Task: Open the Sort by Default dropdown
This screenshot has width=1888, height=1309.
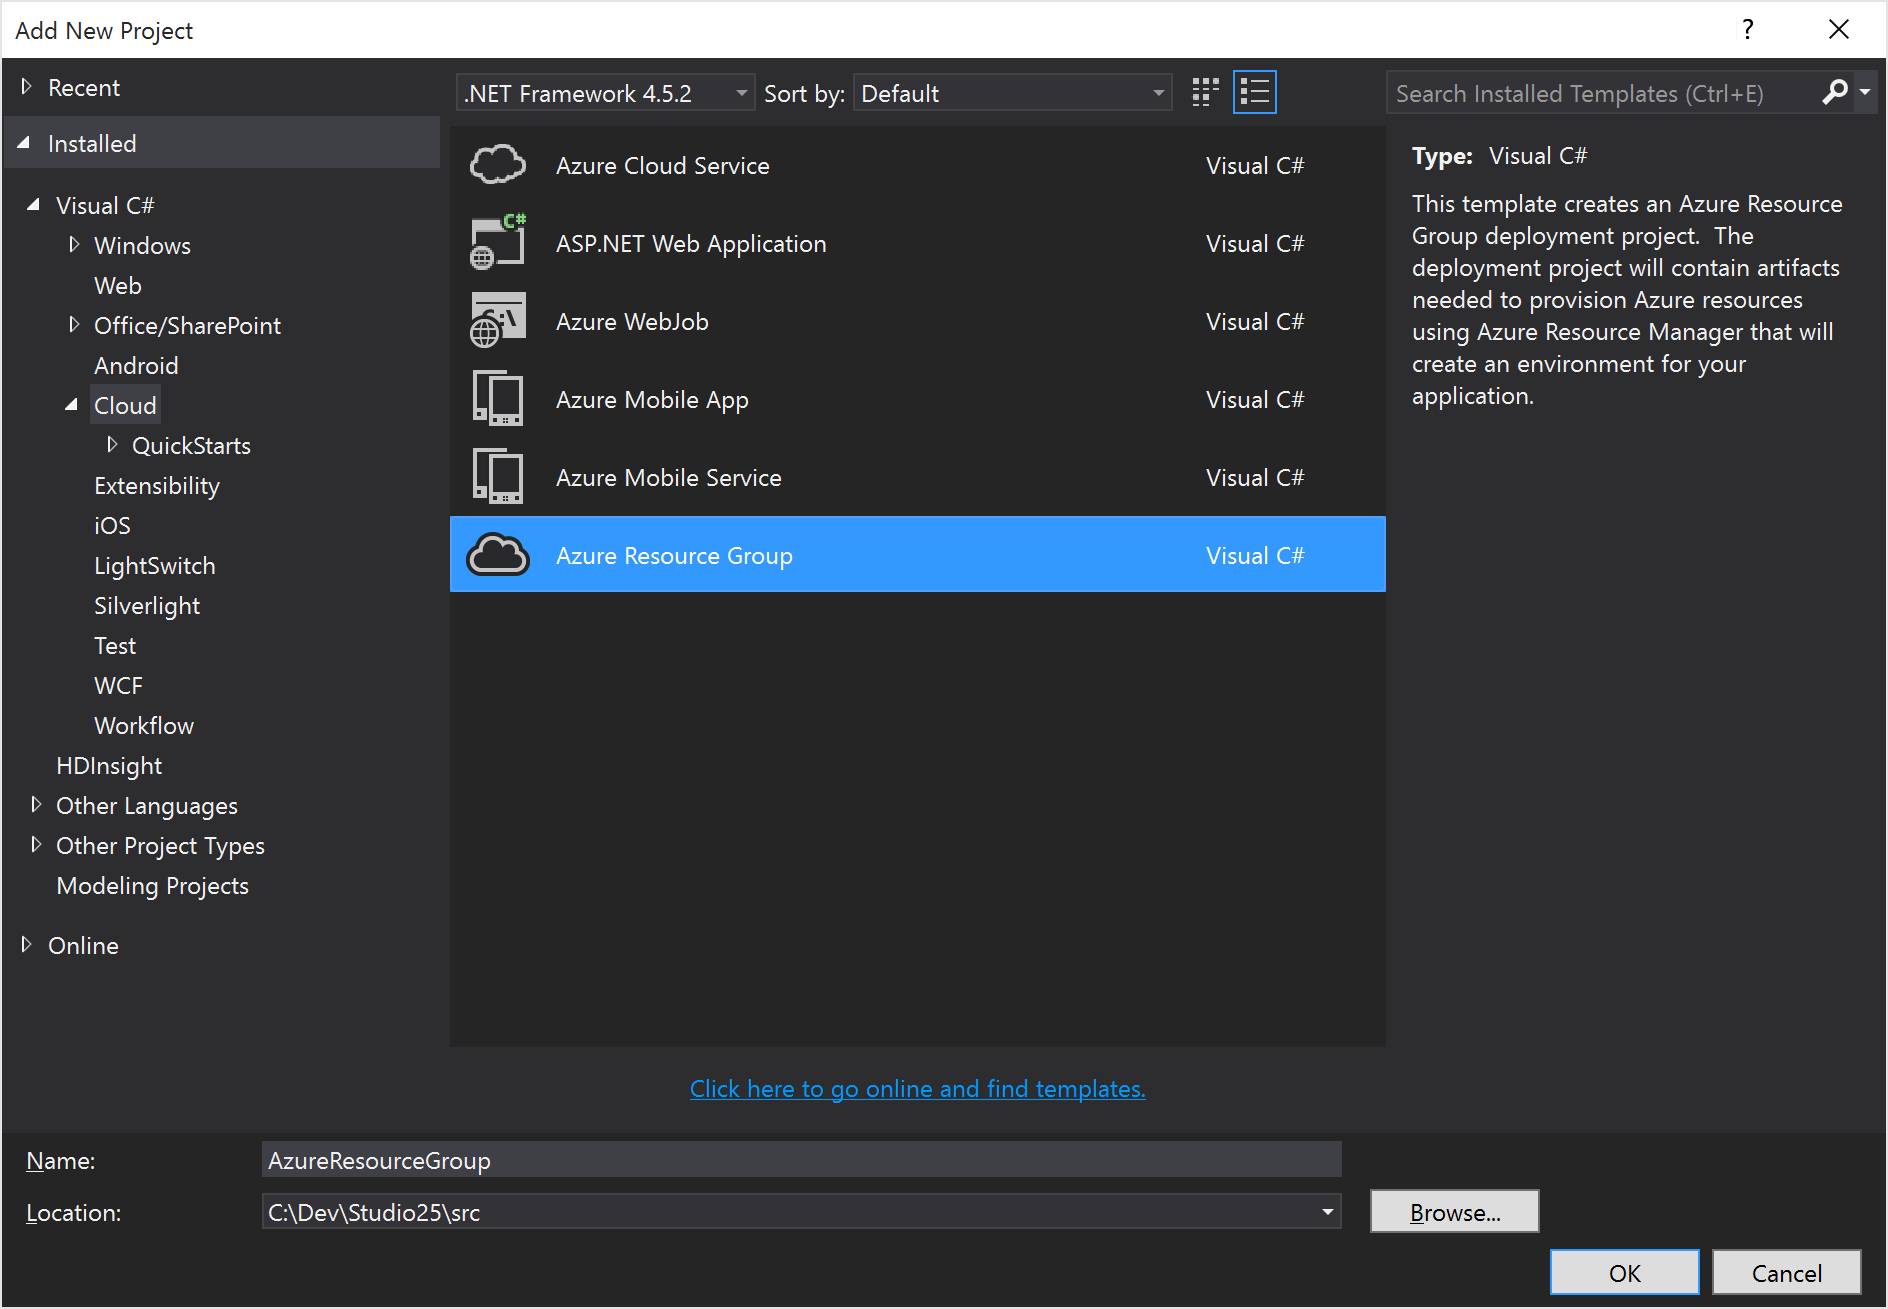Action: tap(1012, 93)
